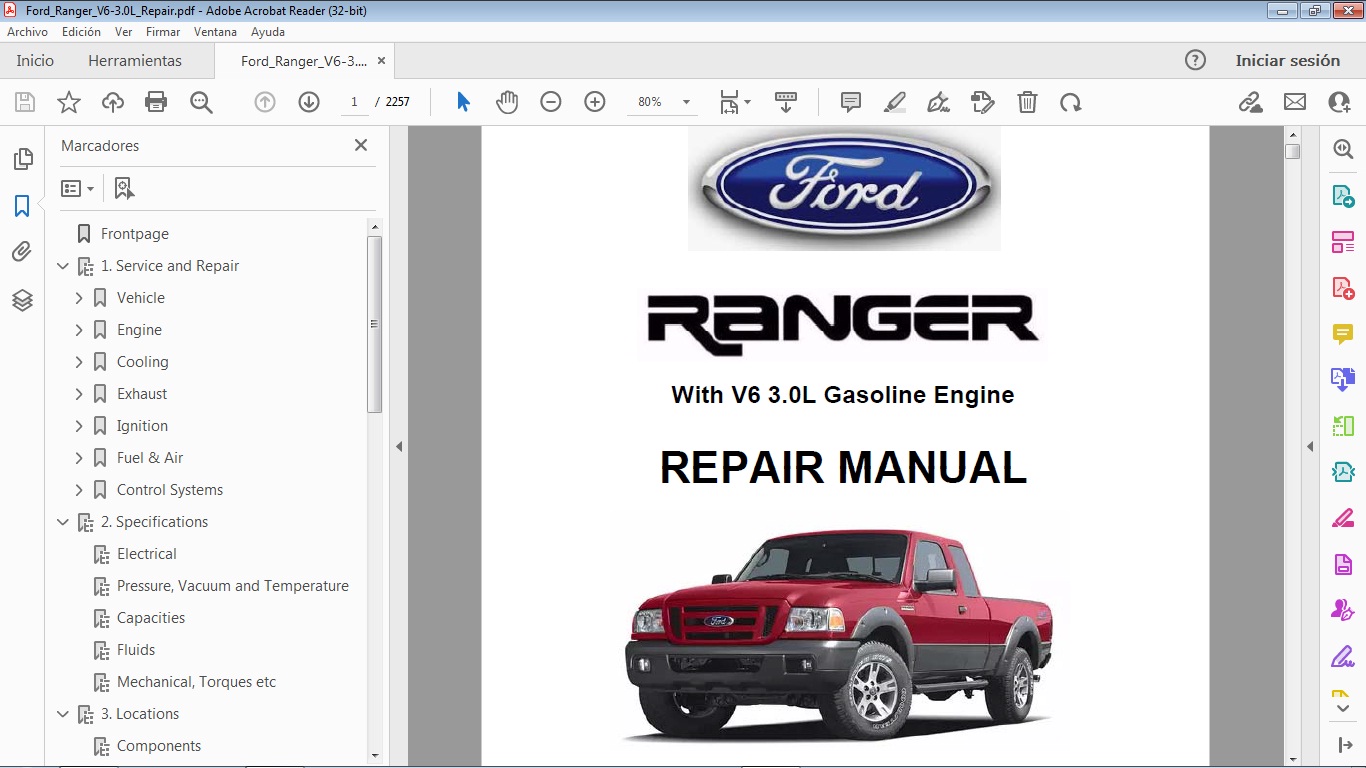Print the document with the printer icon
Screen dimensions: 1366x768
pos(156,101)
